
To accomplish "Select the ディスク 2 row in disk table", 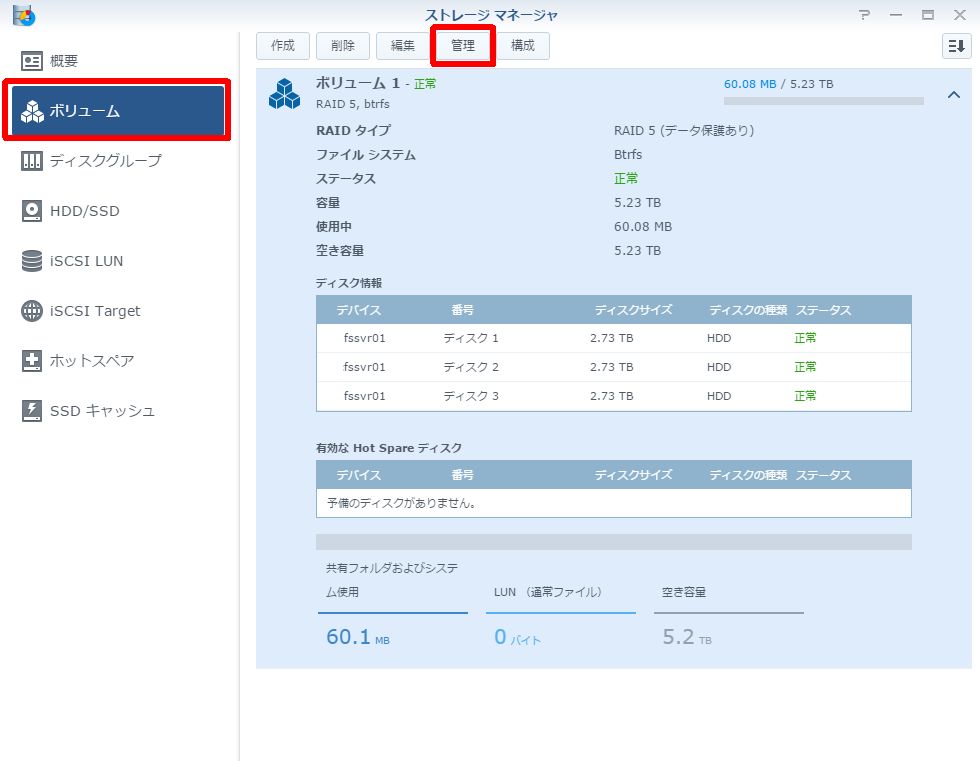I will (x=613, y=367).
